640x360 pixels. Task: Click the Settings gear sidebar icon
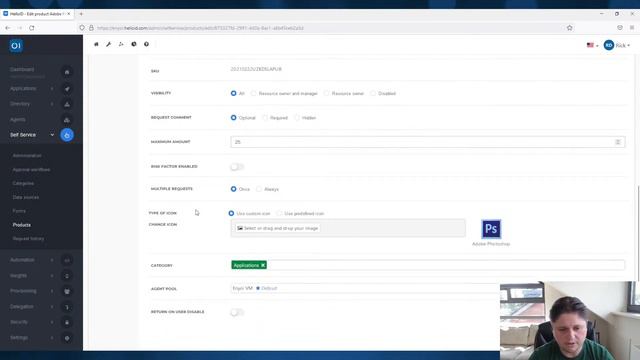[67, 338]
